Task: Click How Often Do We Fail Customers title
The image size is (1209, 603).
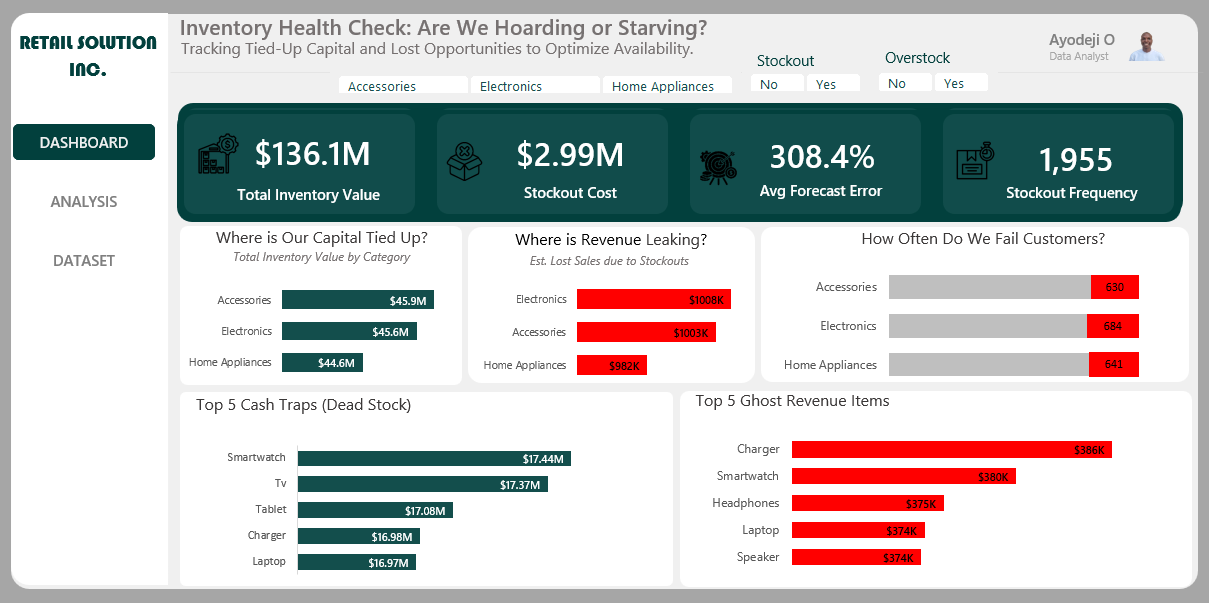Action: [983, 239]
